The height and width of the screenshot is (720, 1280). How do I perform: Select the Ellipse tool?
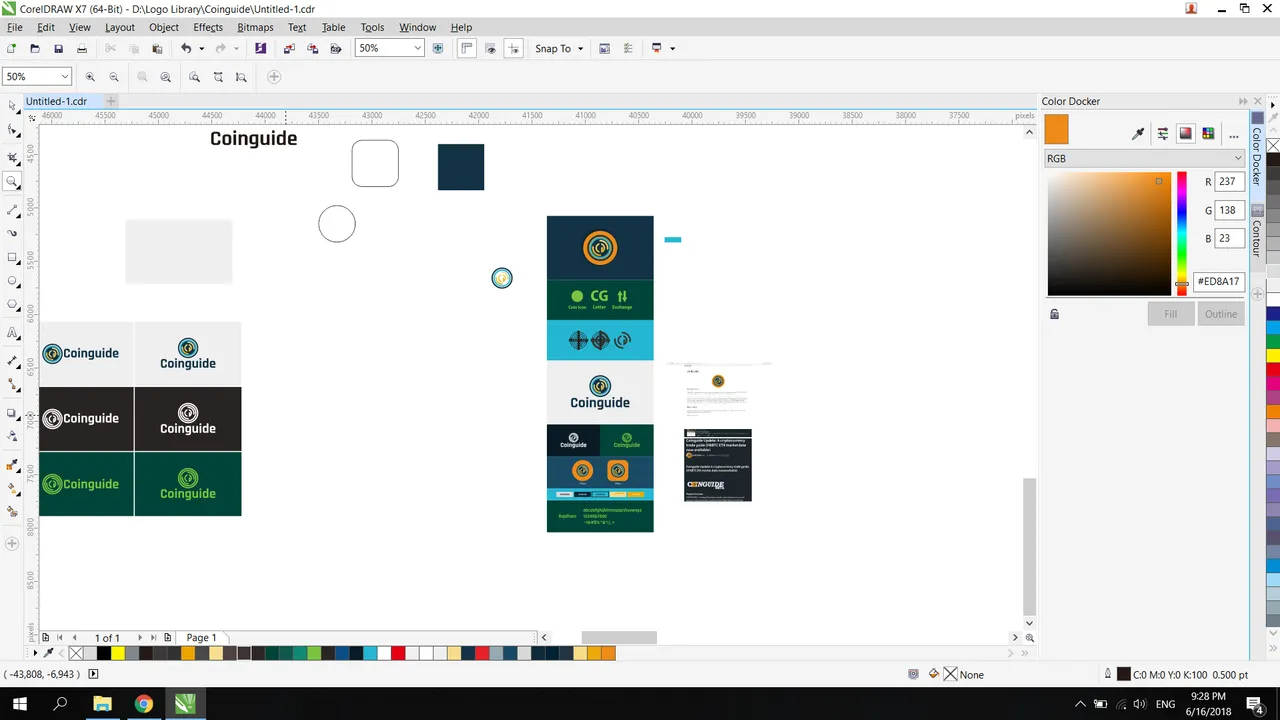(12, 281)
